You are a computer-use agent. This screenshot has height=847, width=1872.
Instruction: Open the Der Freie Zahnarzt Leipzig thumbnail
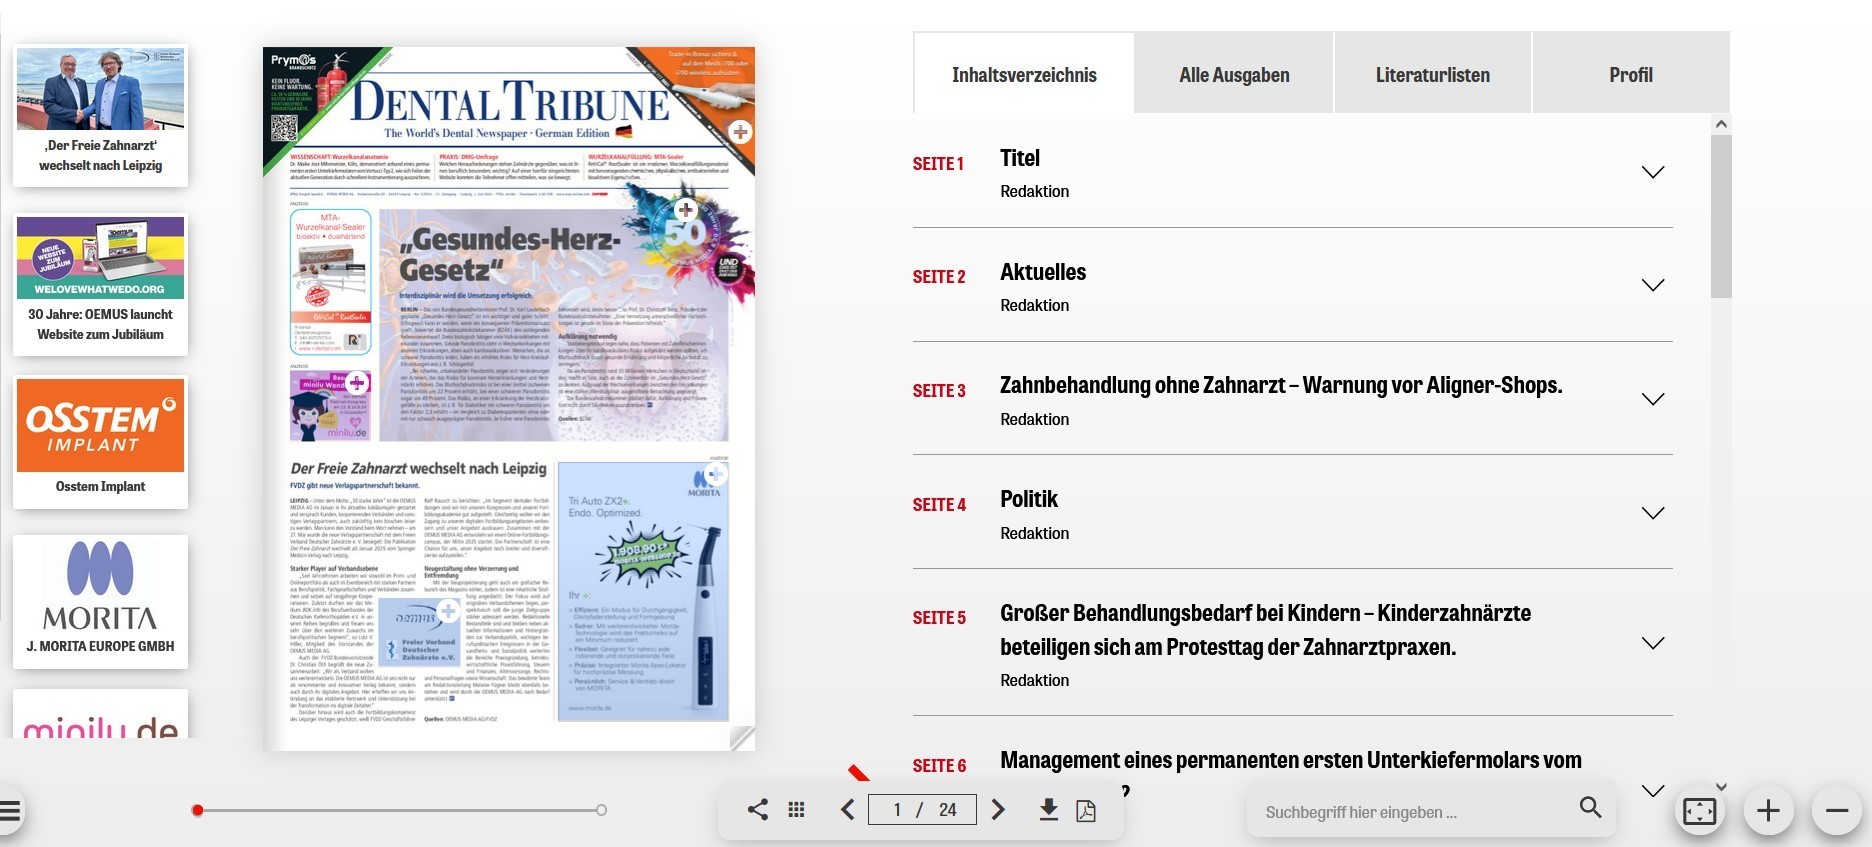pyautogui.click(x=100, y=115)
